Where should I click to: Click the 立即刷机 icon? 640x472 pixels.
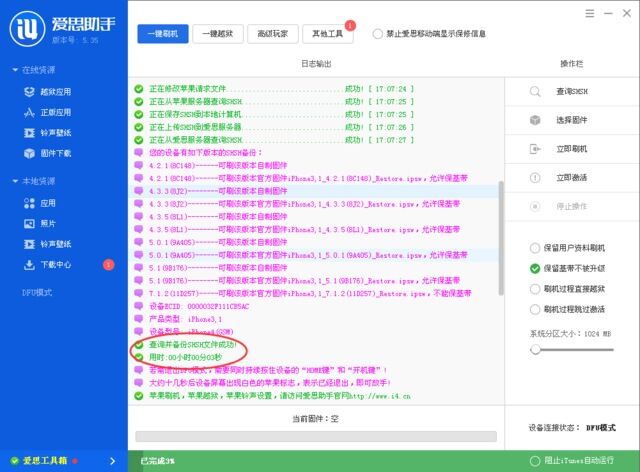tap(535, 149)
